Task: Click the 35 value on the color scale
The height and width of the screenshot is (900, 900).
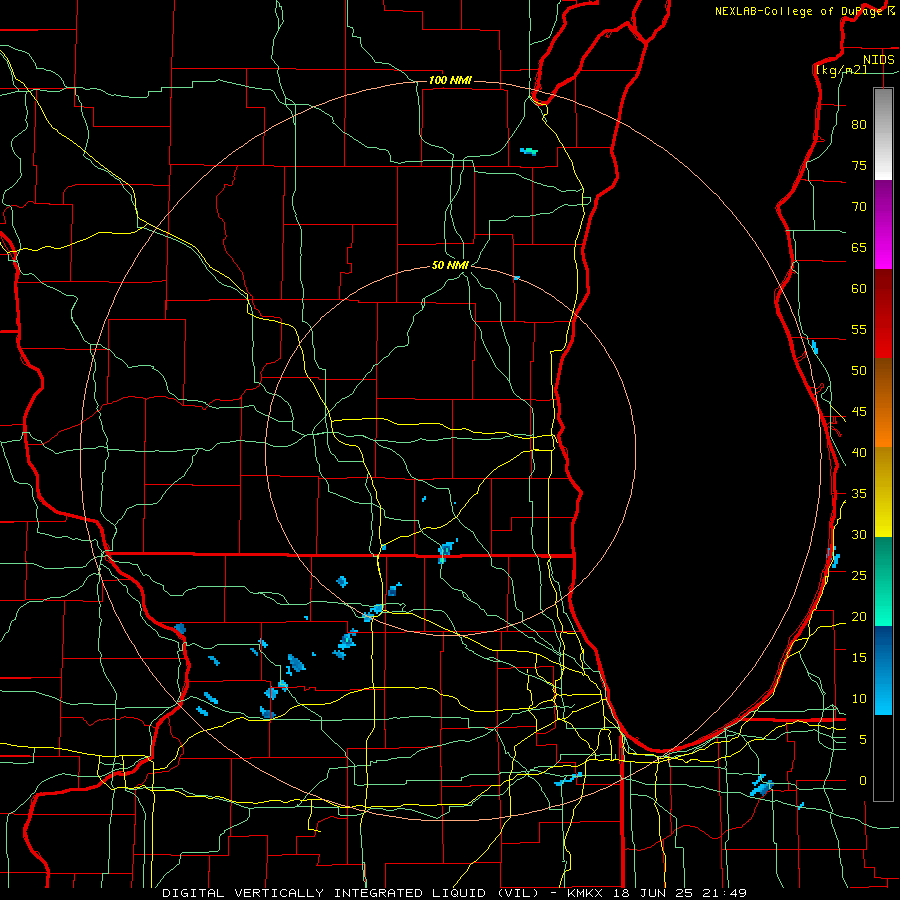Action: 859,494
